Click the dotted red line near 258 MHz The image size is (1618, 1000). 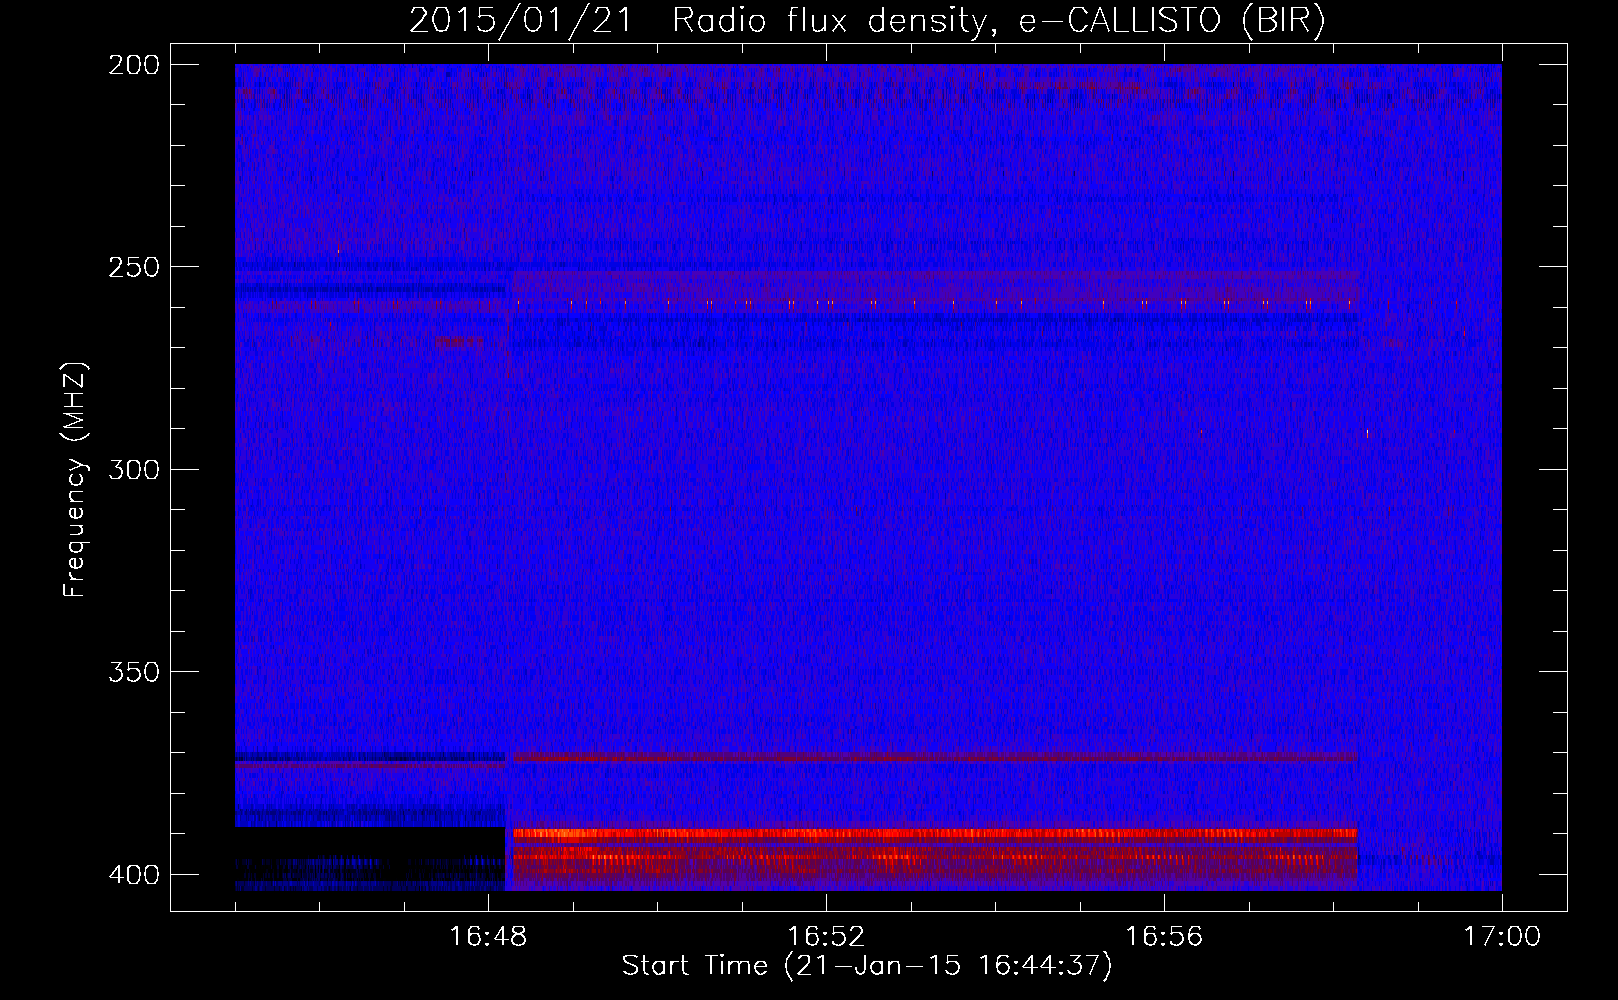click(930, 302)
